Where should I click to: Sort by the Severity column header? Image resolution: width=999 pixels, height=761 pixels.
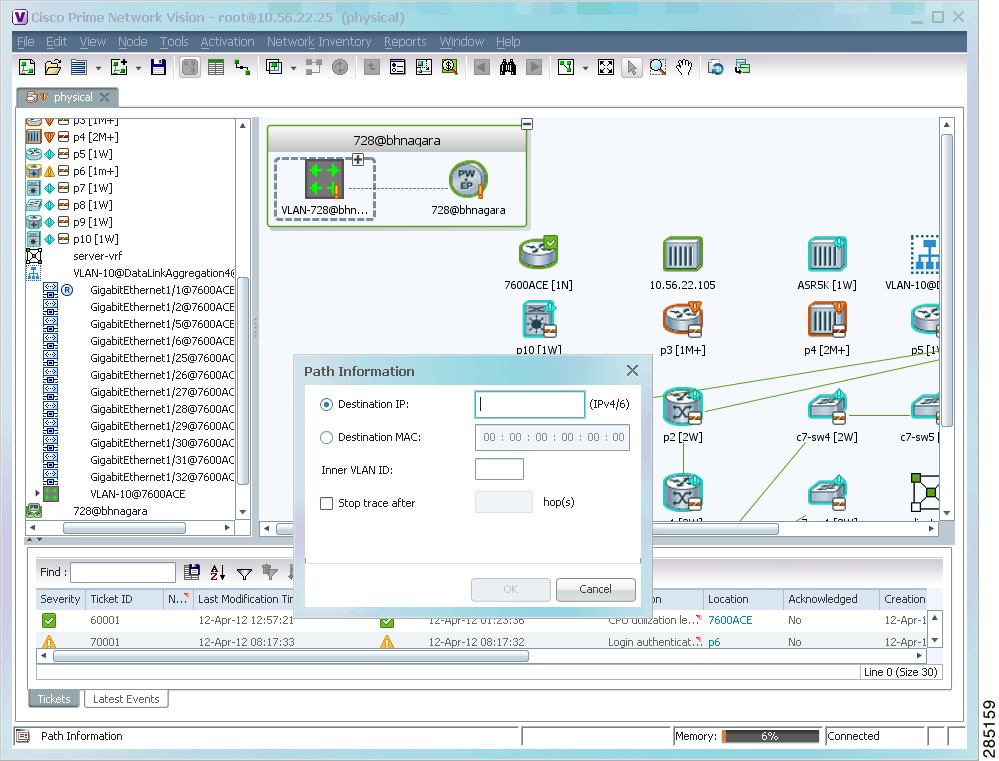(61, 599)
